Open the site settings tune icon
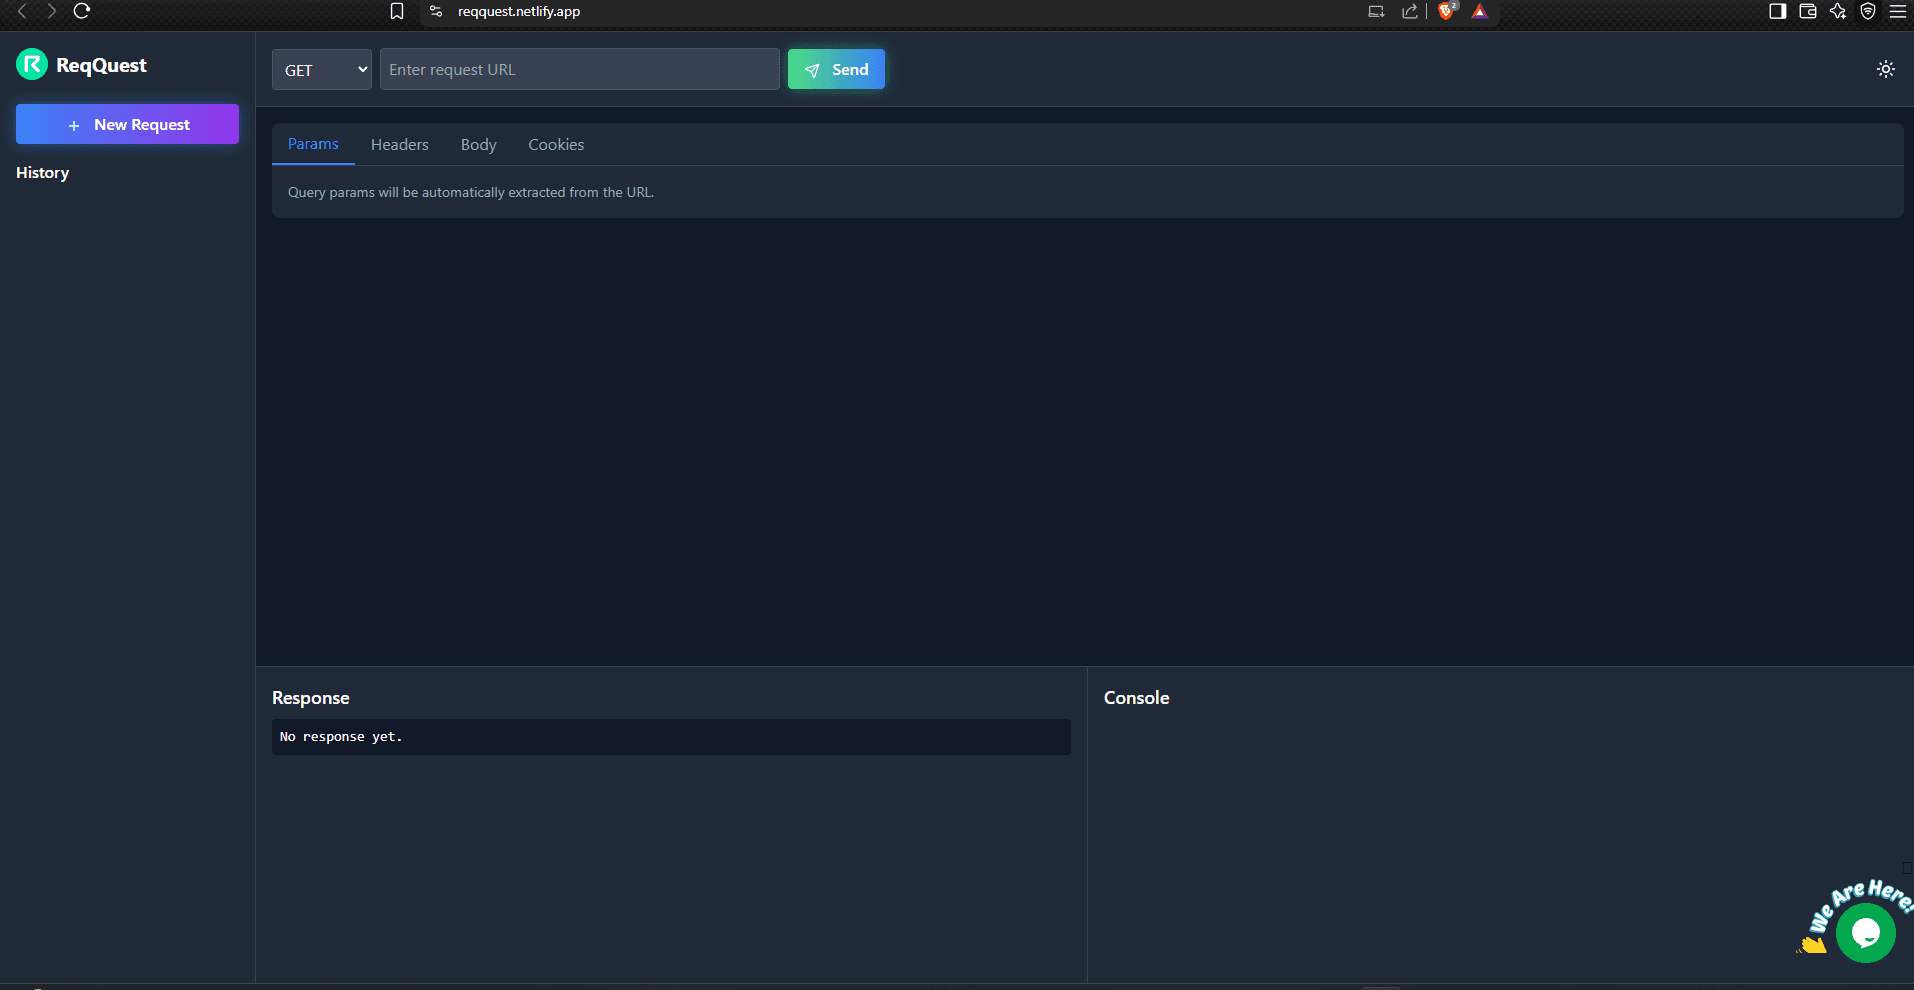1914x990 pixels. [x=435, y=11]
